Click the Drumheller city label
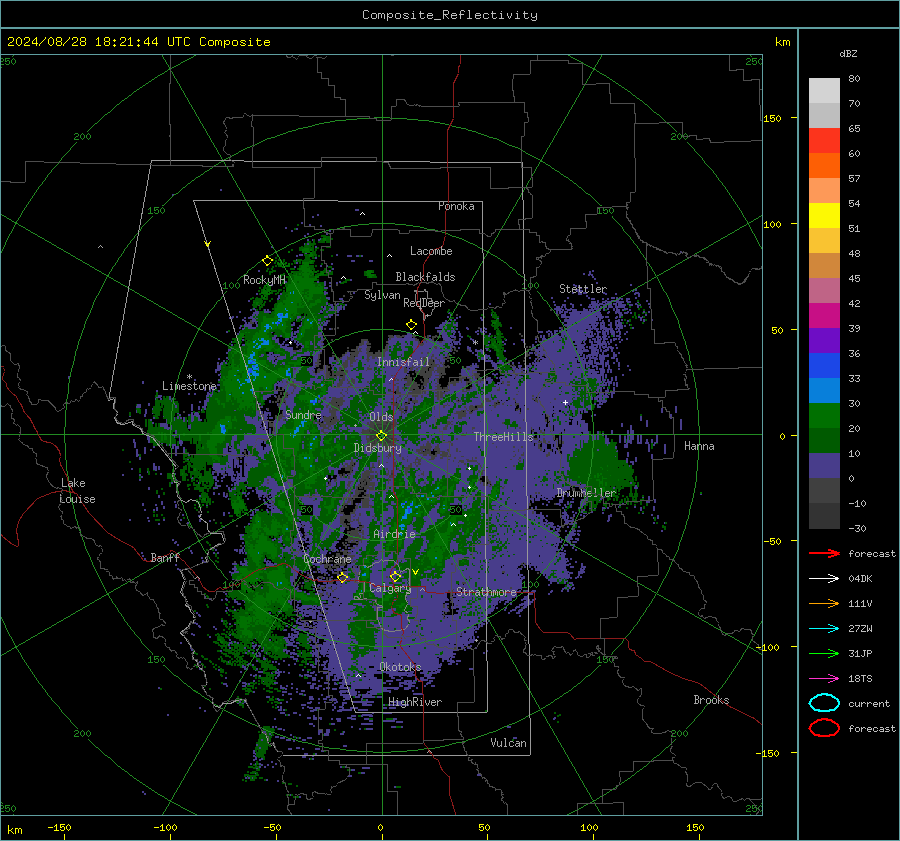The height and width of the screenshot is (841, 900). (586, 493)
